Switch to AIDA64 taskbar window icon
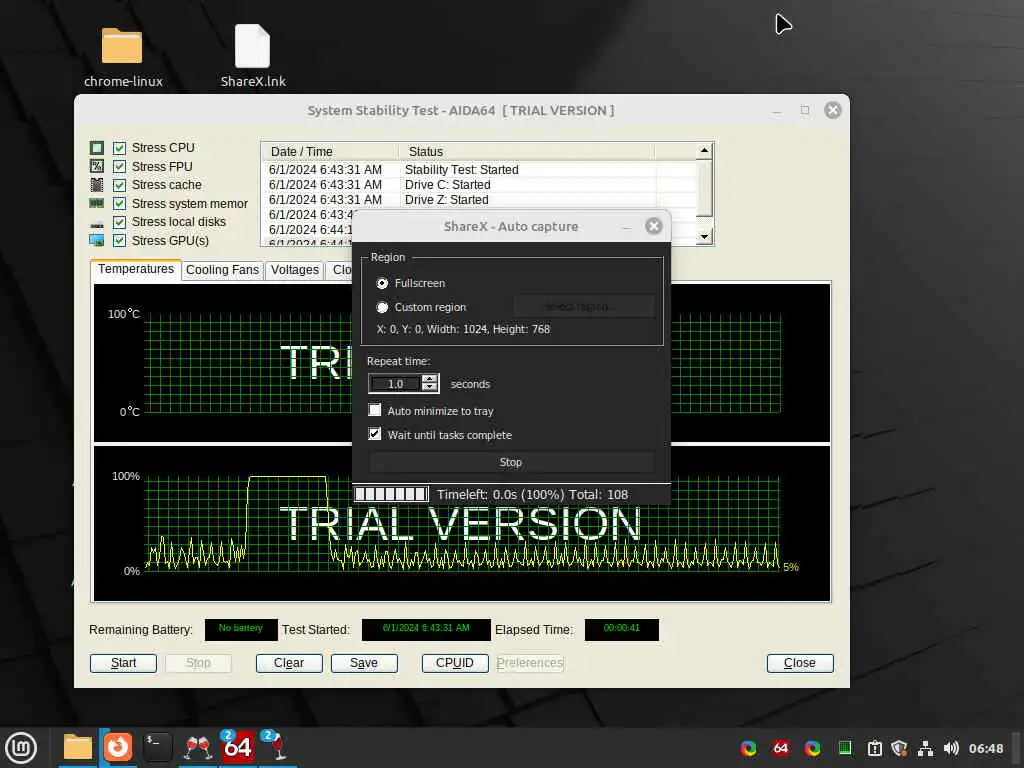This screenshot has height=768, width=1024. (x=237, y=747)
